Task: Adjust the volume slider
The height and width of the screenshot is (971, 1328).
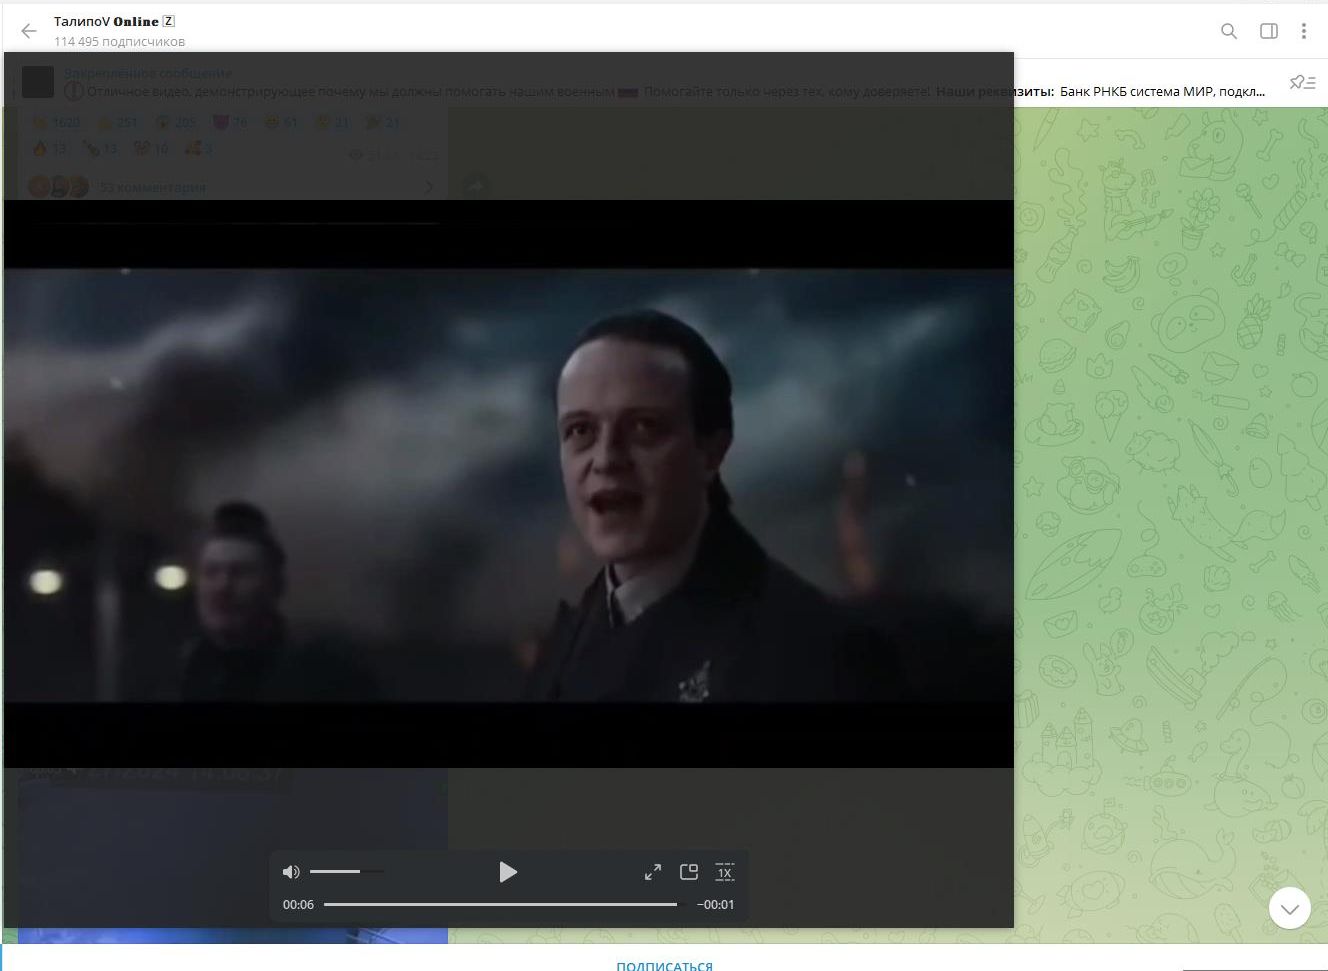Action: pyautogui.click(x=346, y=872)
